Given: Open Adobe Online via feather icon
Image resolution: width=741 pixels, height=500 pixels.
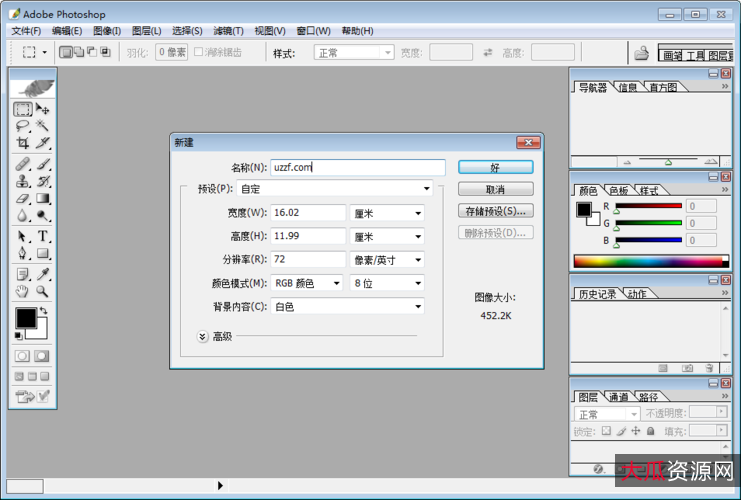Looking at the screenshot, I should [33, 87].
